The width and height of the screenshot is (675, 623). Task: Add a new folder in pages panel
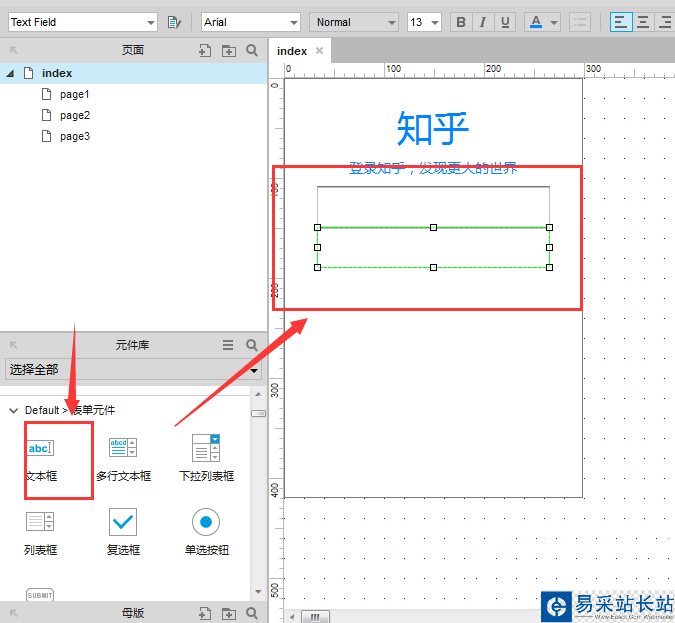(x=229, y=51)
